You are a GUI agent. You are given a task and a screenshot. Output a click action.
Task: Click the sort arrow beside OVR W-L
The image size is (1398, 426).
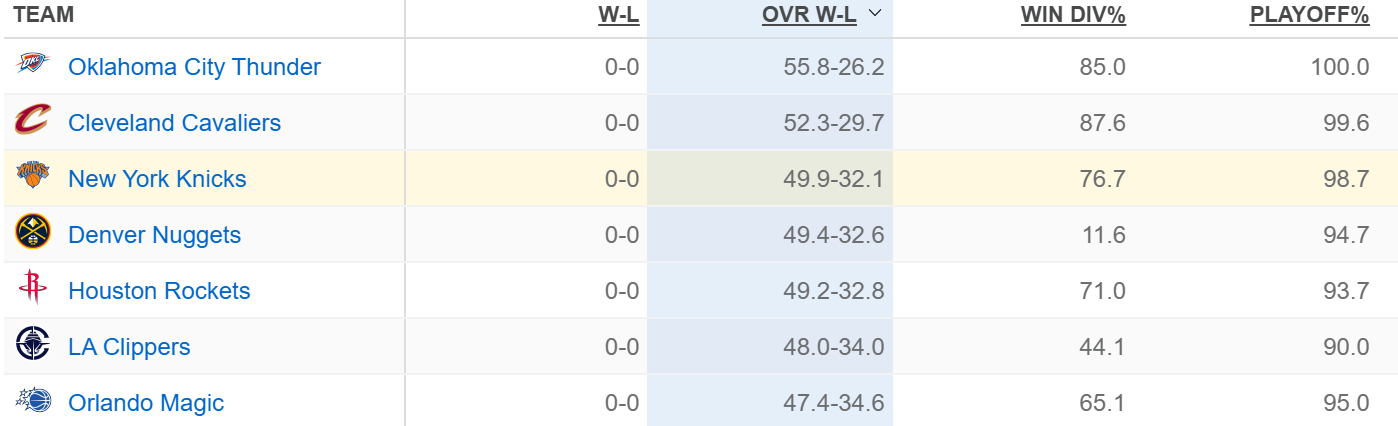pyautogui.click(x=875, y=14)
